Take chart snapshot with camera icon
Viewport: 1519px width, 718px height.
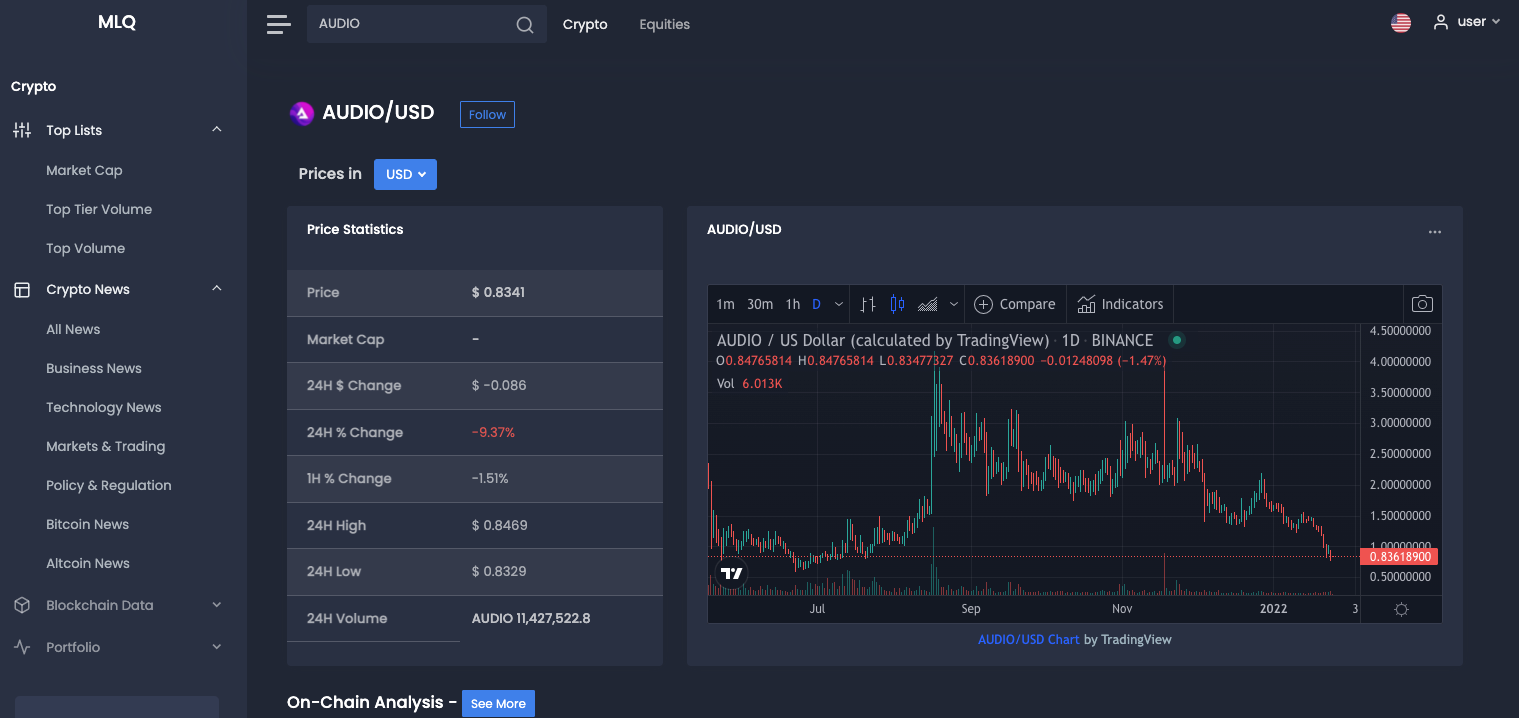click(1422, 304)
